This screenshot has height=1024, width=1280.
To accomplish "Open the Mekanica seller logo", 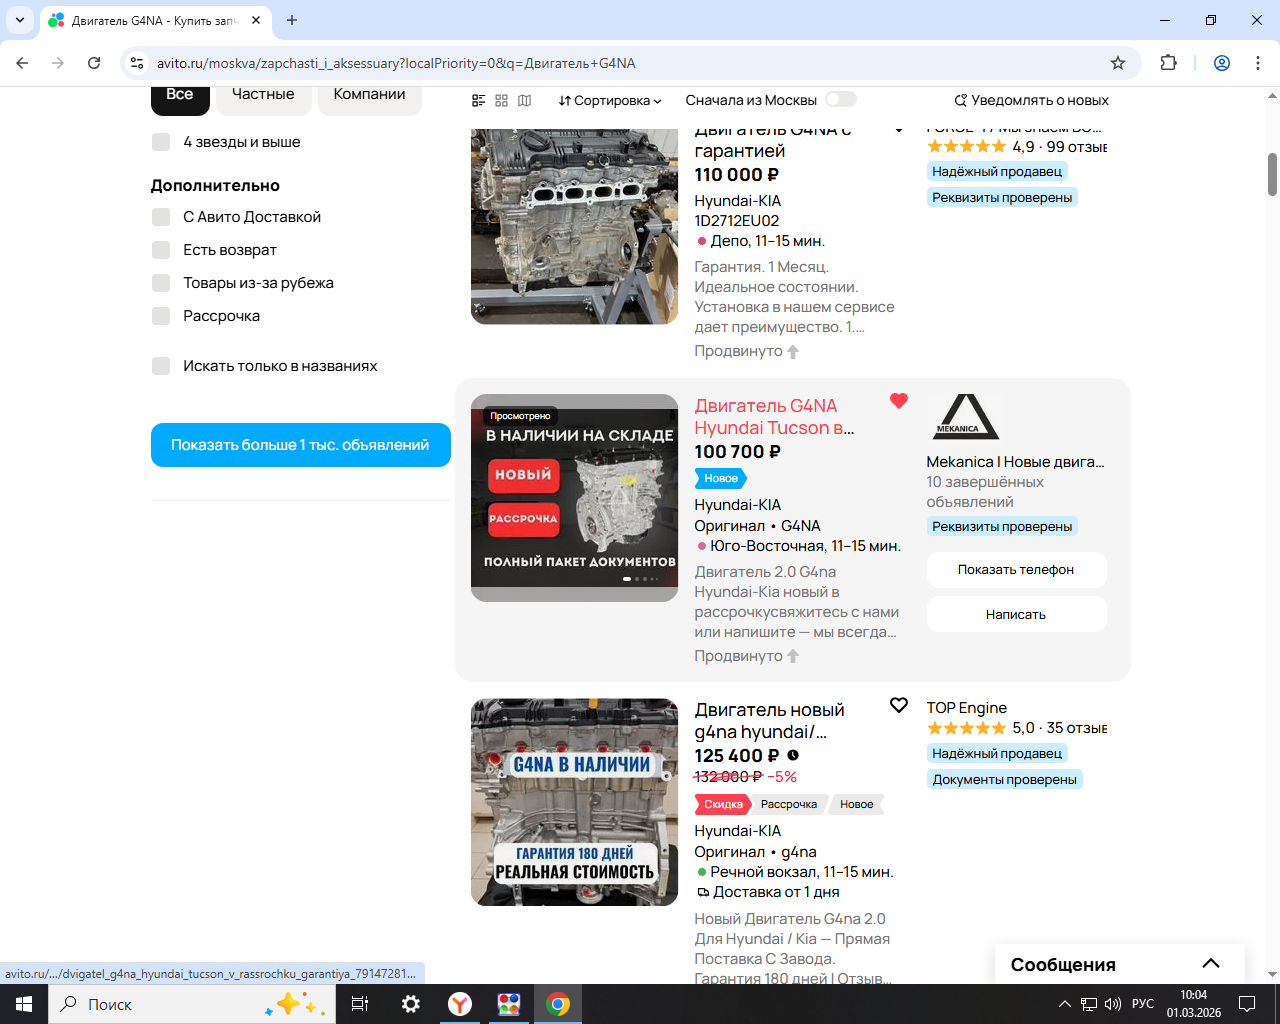I will [966, 417].
